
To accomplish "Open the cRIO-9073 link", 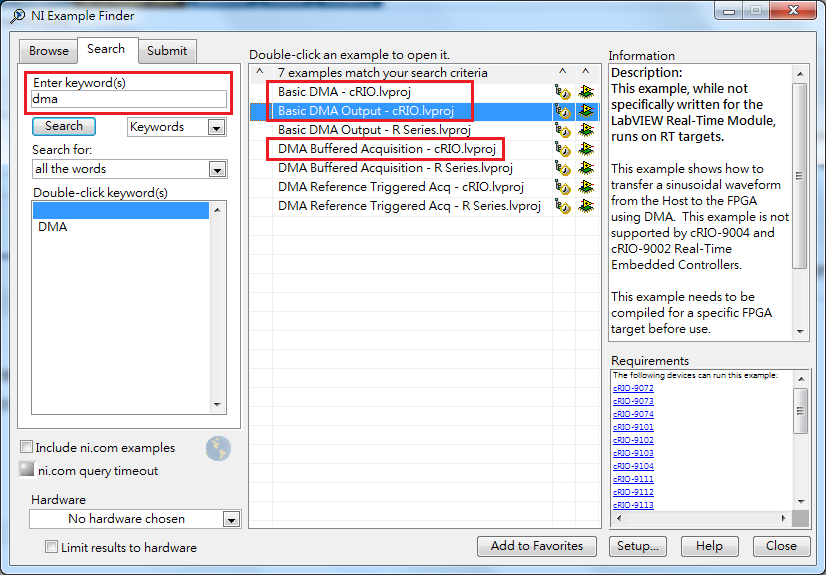I will click(633, 401).
